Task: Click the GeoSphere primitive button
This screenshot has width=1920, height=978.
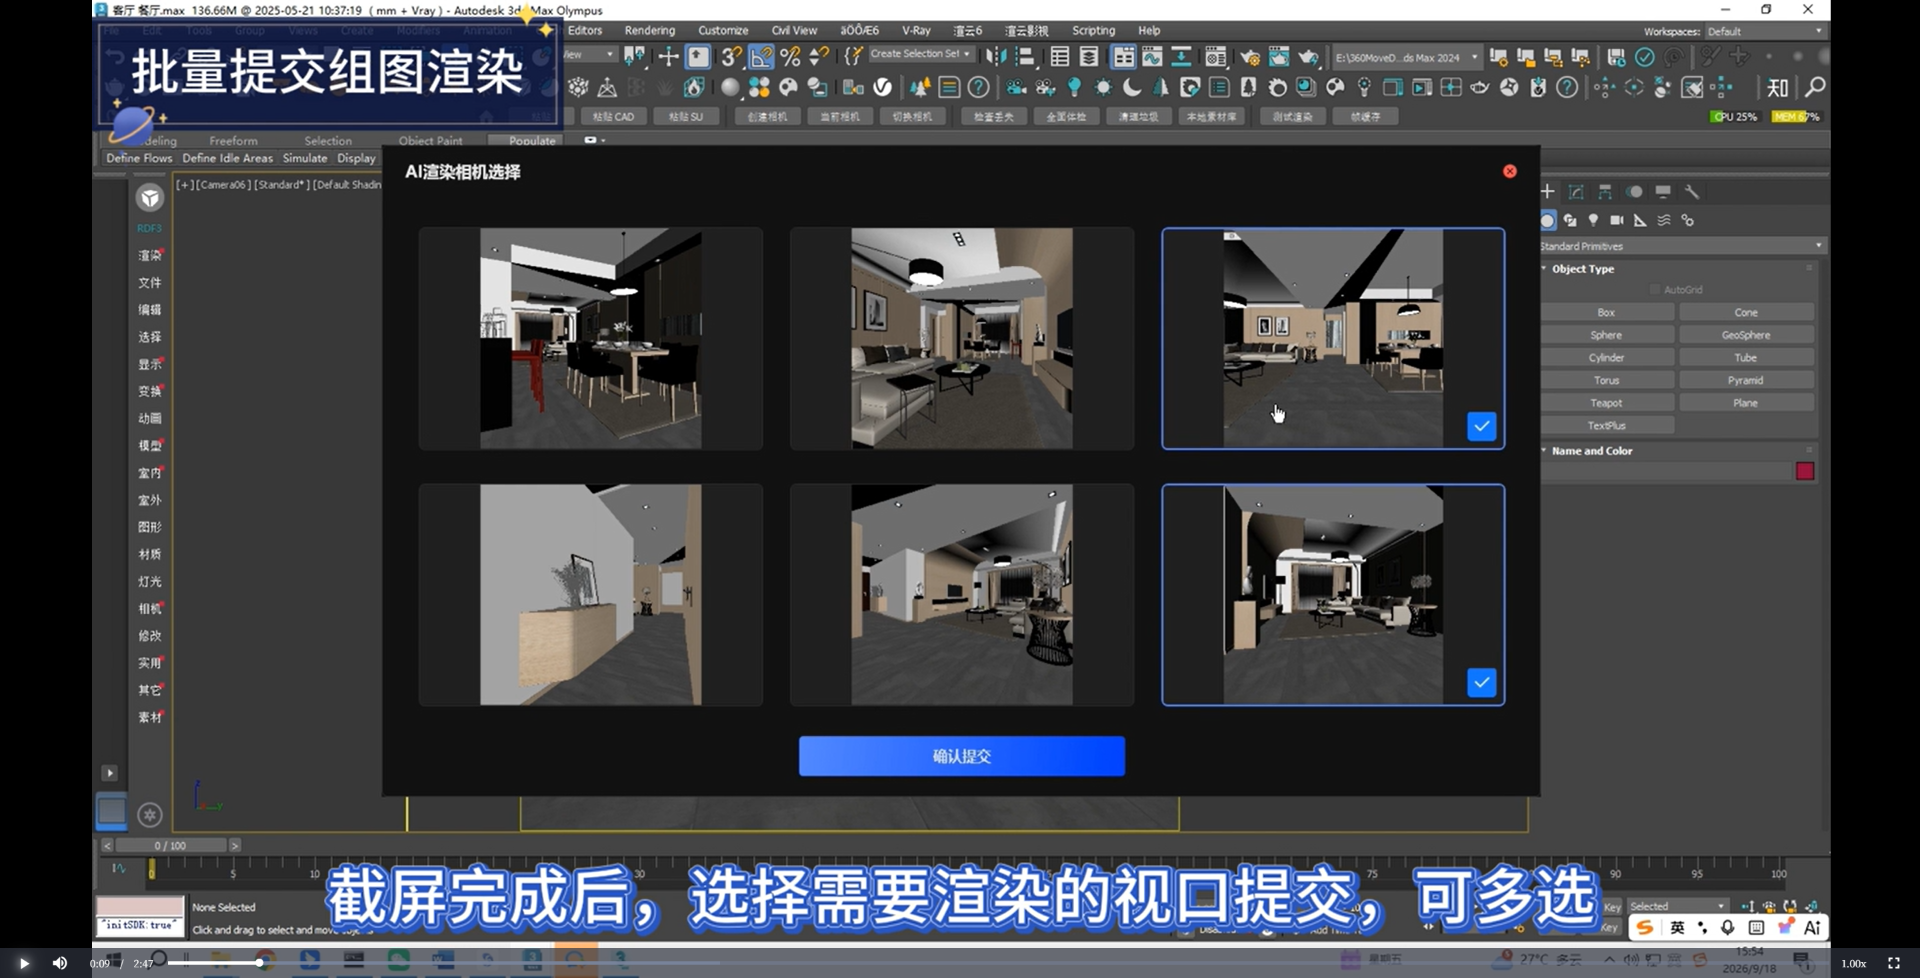Action: [1746, 335]
